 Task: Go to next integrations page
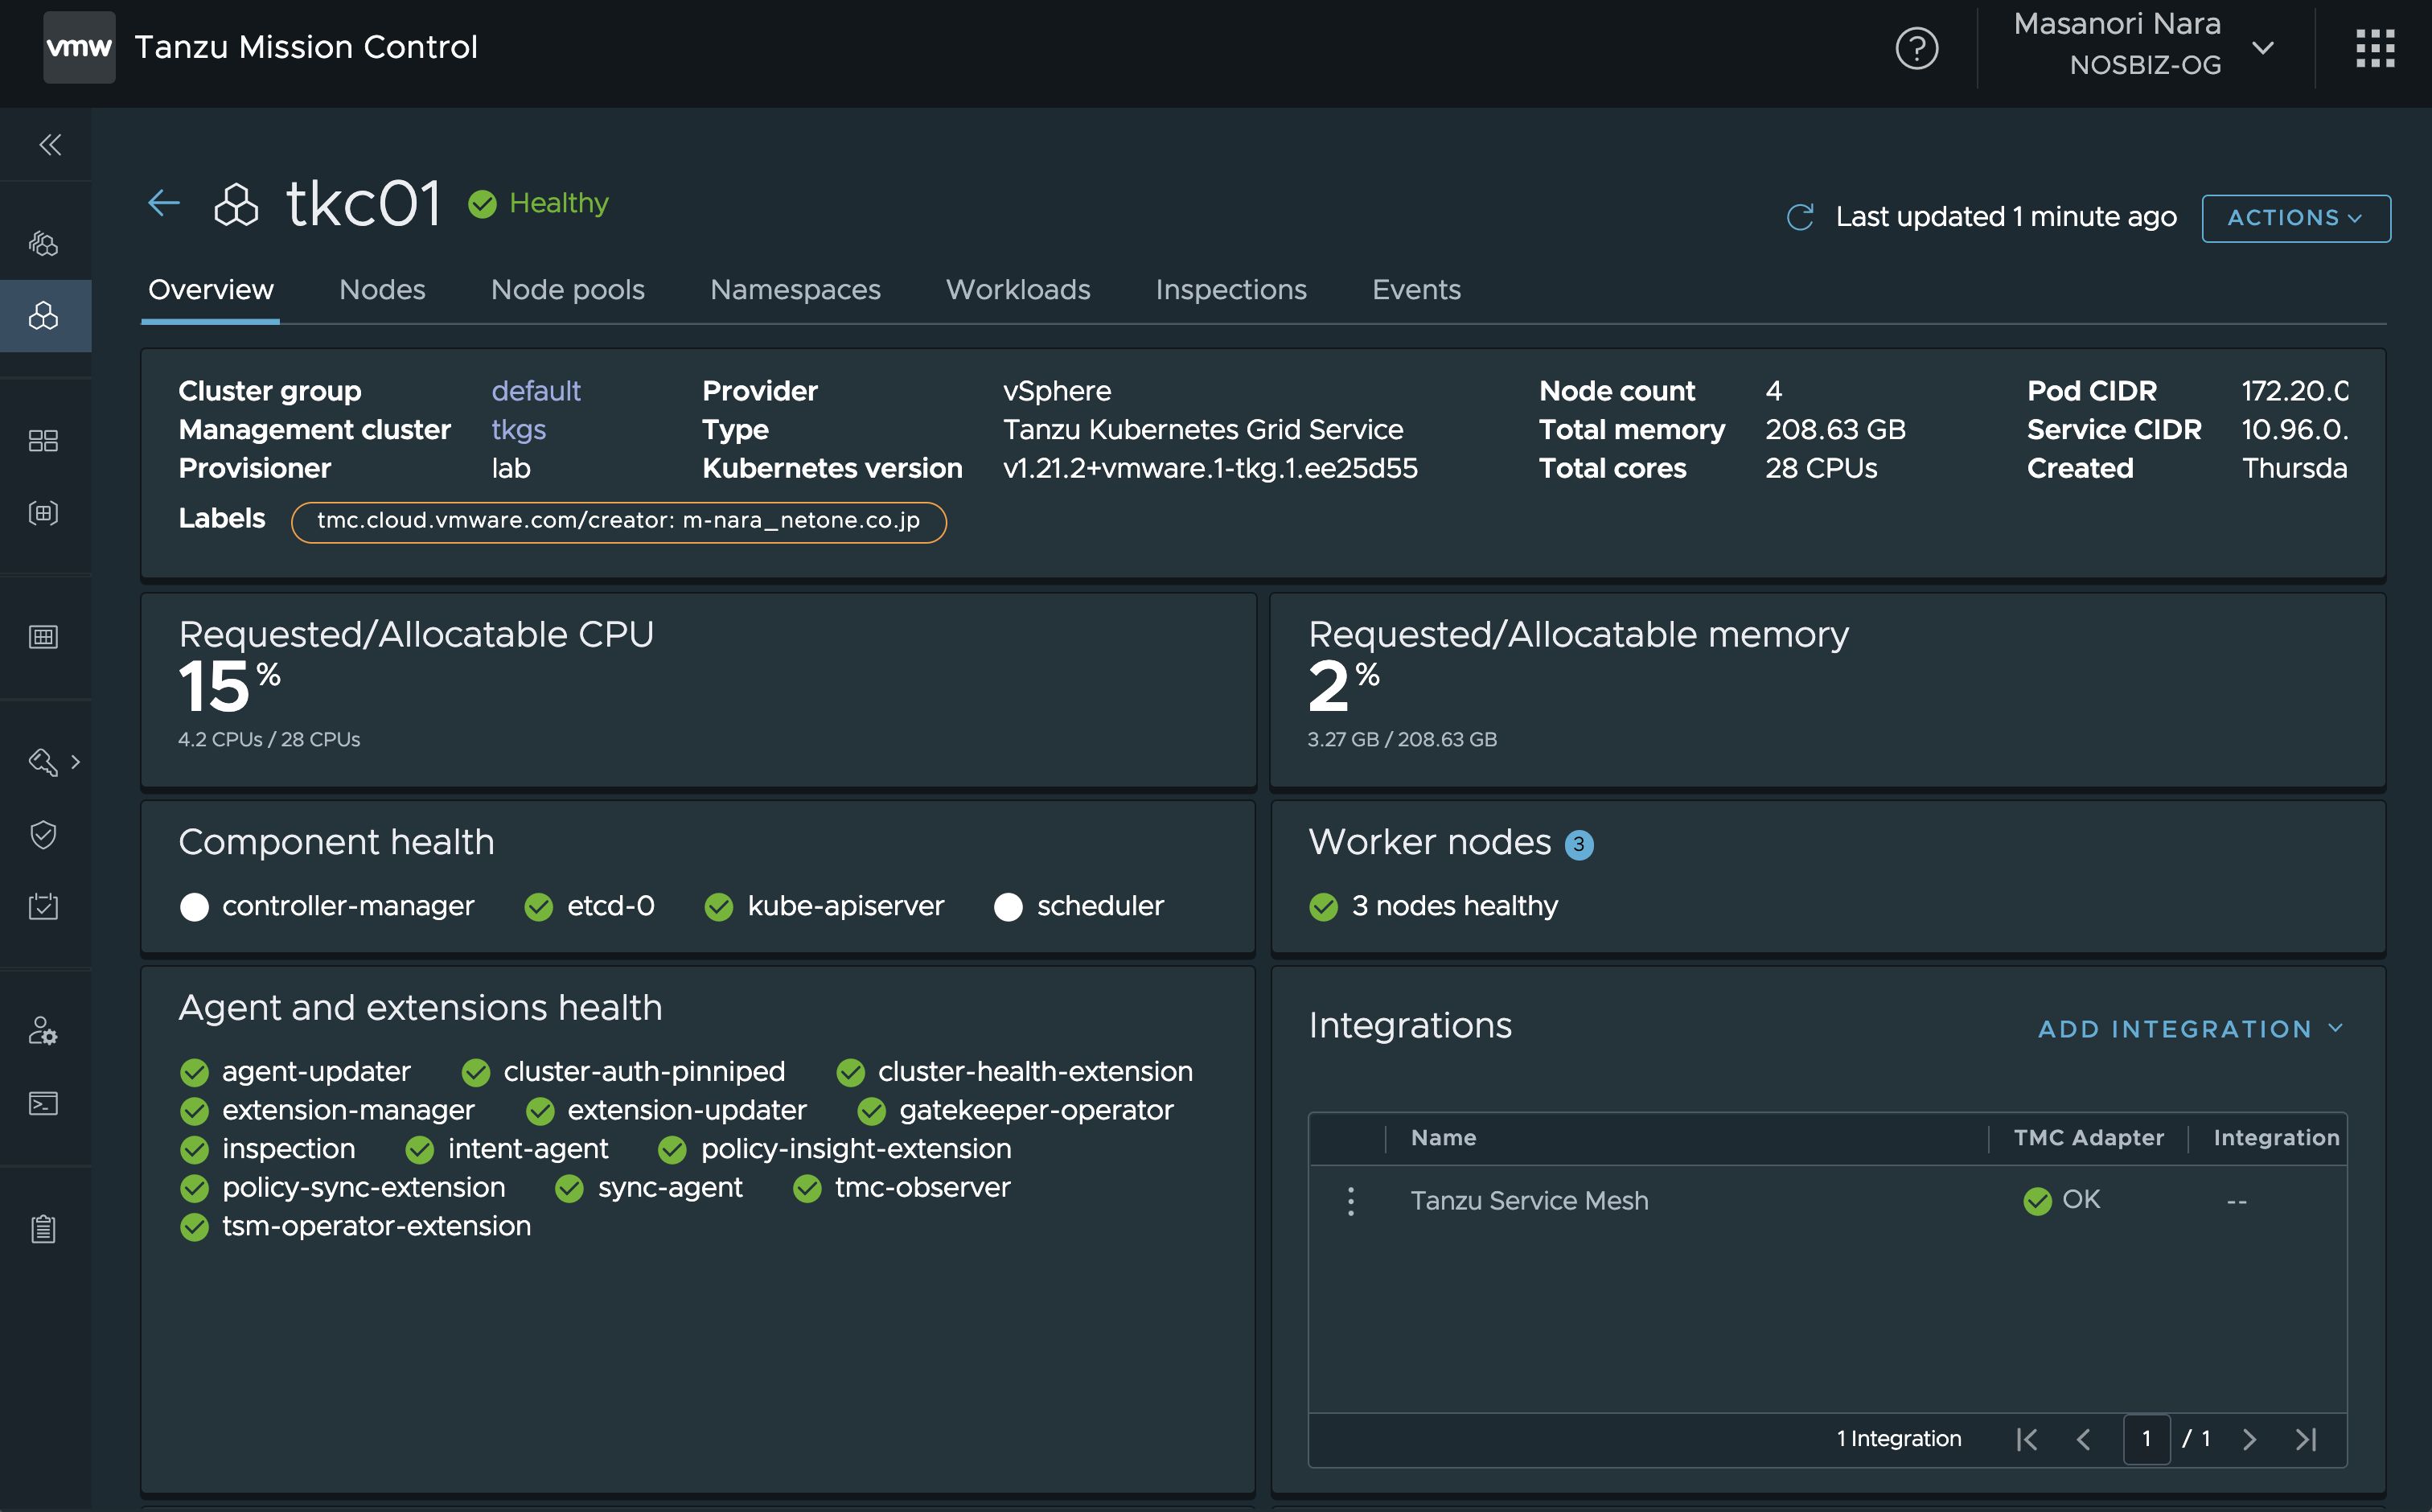click(x=2249, y=1439)
